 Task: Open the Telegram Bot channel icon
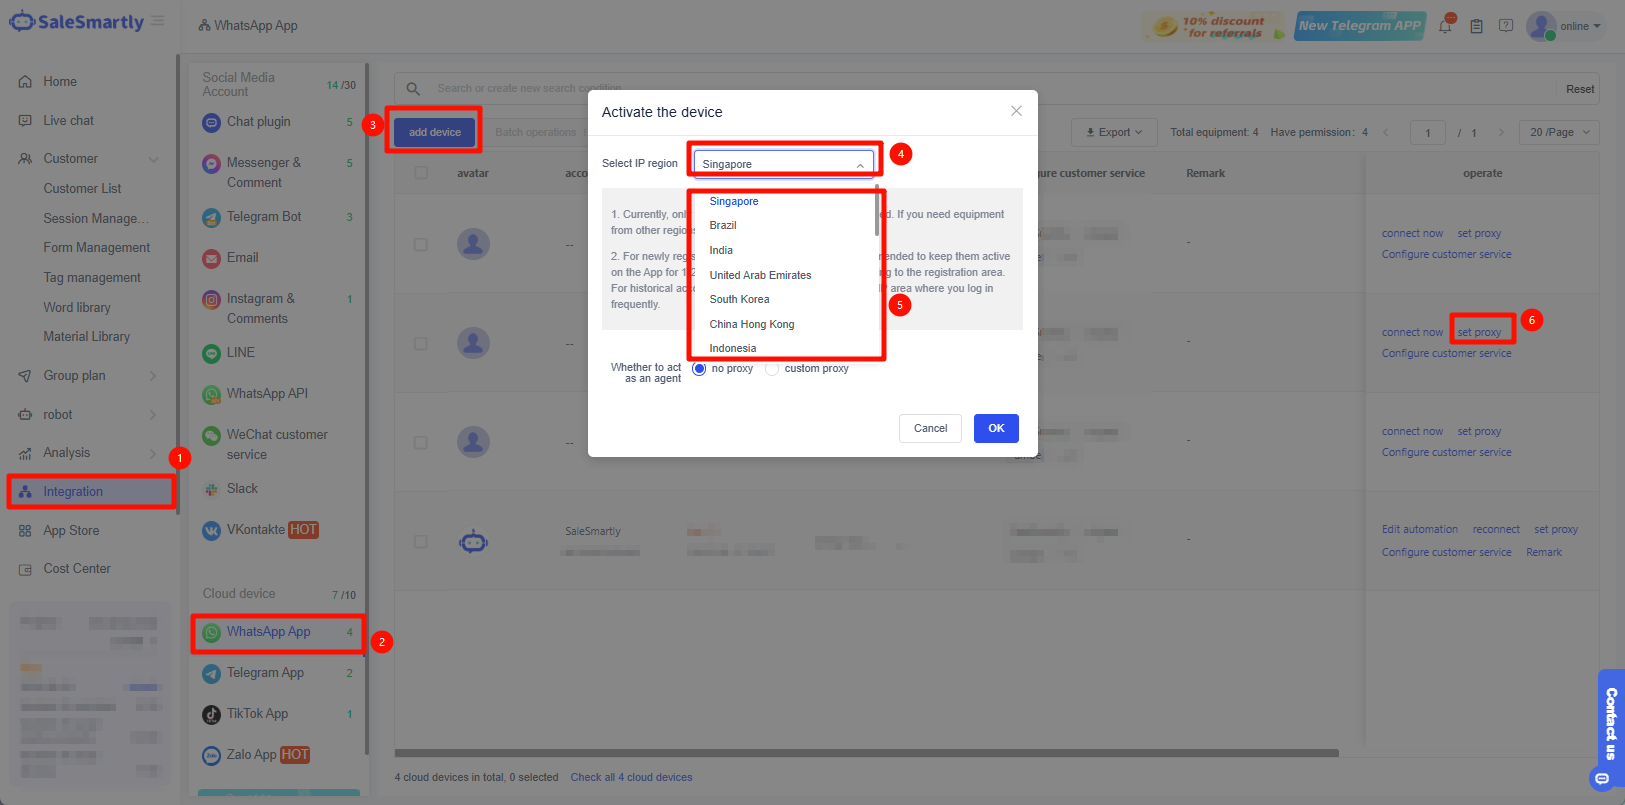[211, 218]
